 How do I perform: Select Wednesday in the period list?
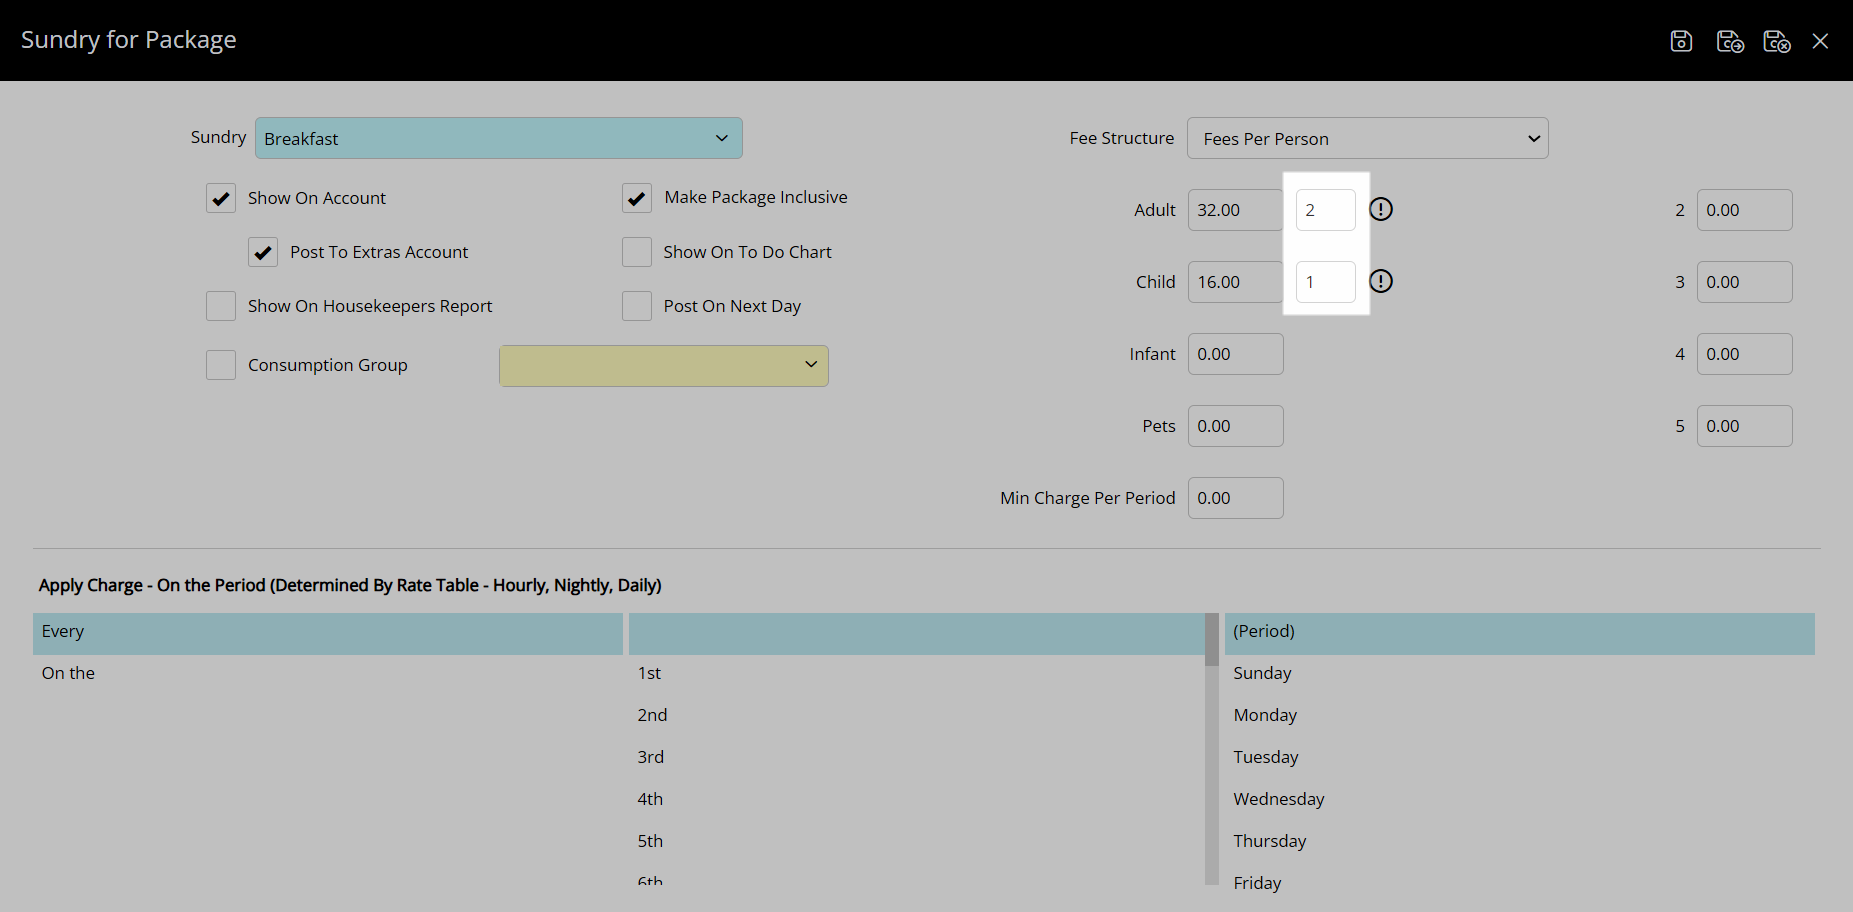click(x=1278, y=799)
